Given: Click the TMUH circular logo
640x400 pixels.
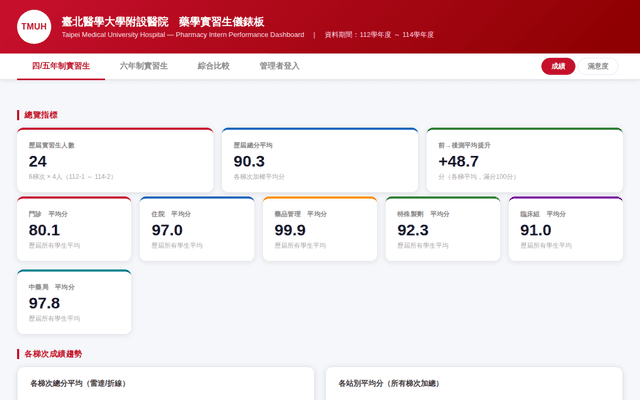Looking at the screenshot, I should (34, 27).
